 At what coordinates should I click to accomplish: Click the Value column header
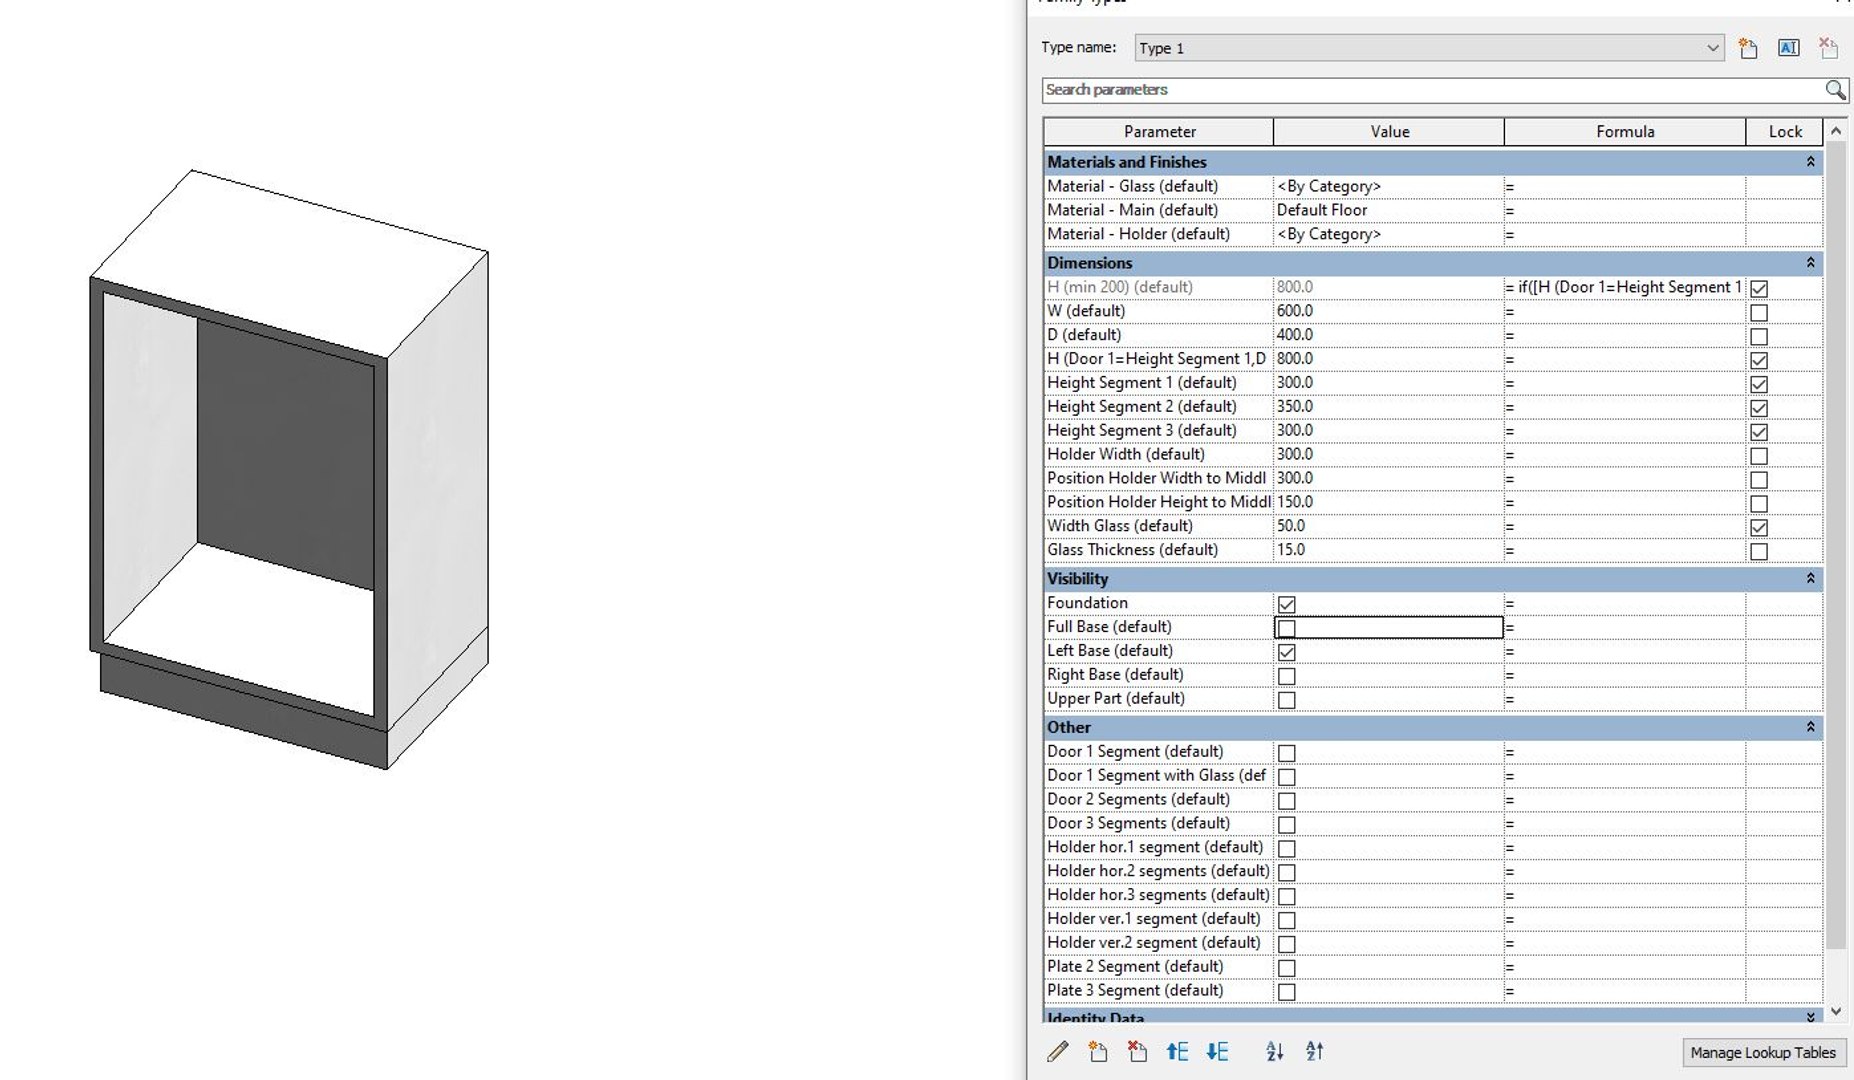(1389, 131)
